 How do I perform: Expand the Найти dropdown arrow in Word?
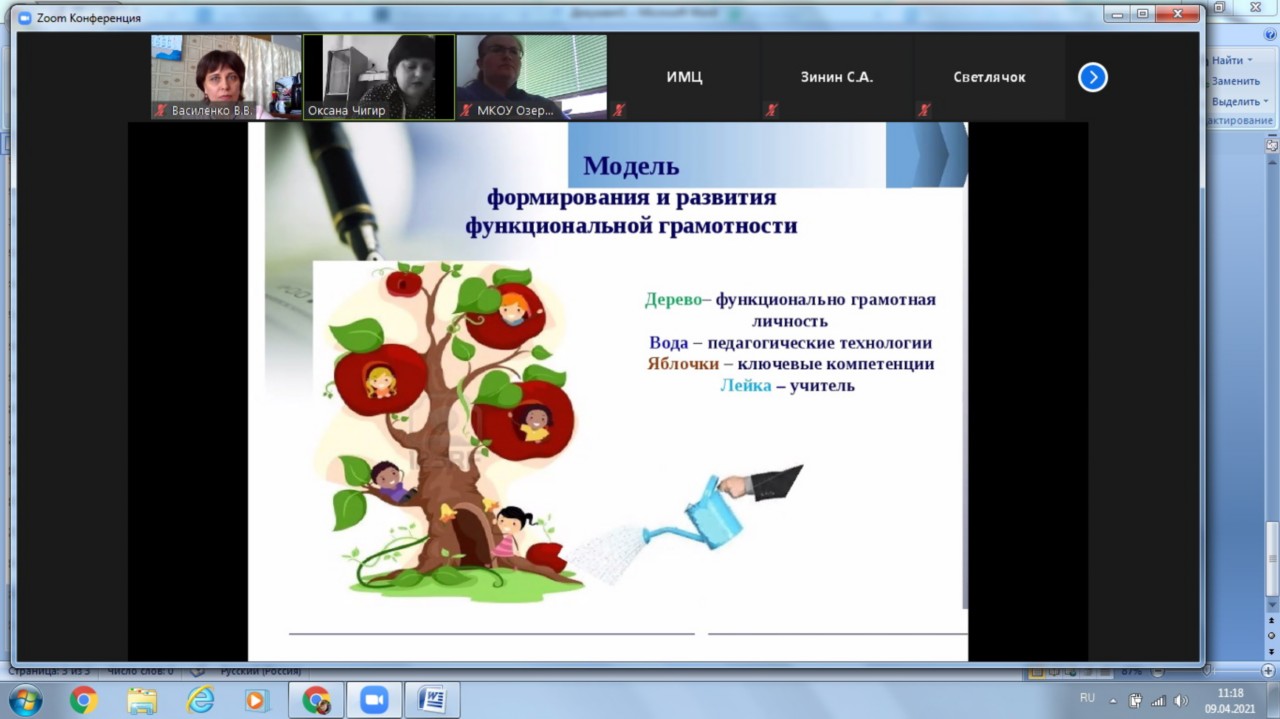pos(1250,61)
